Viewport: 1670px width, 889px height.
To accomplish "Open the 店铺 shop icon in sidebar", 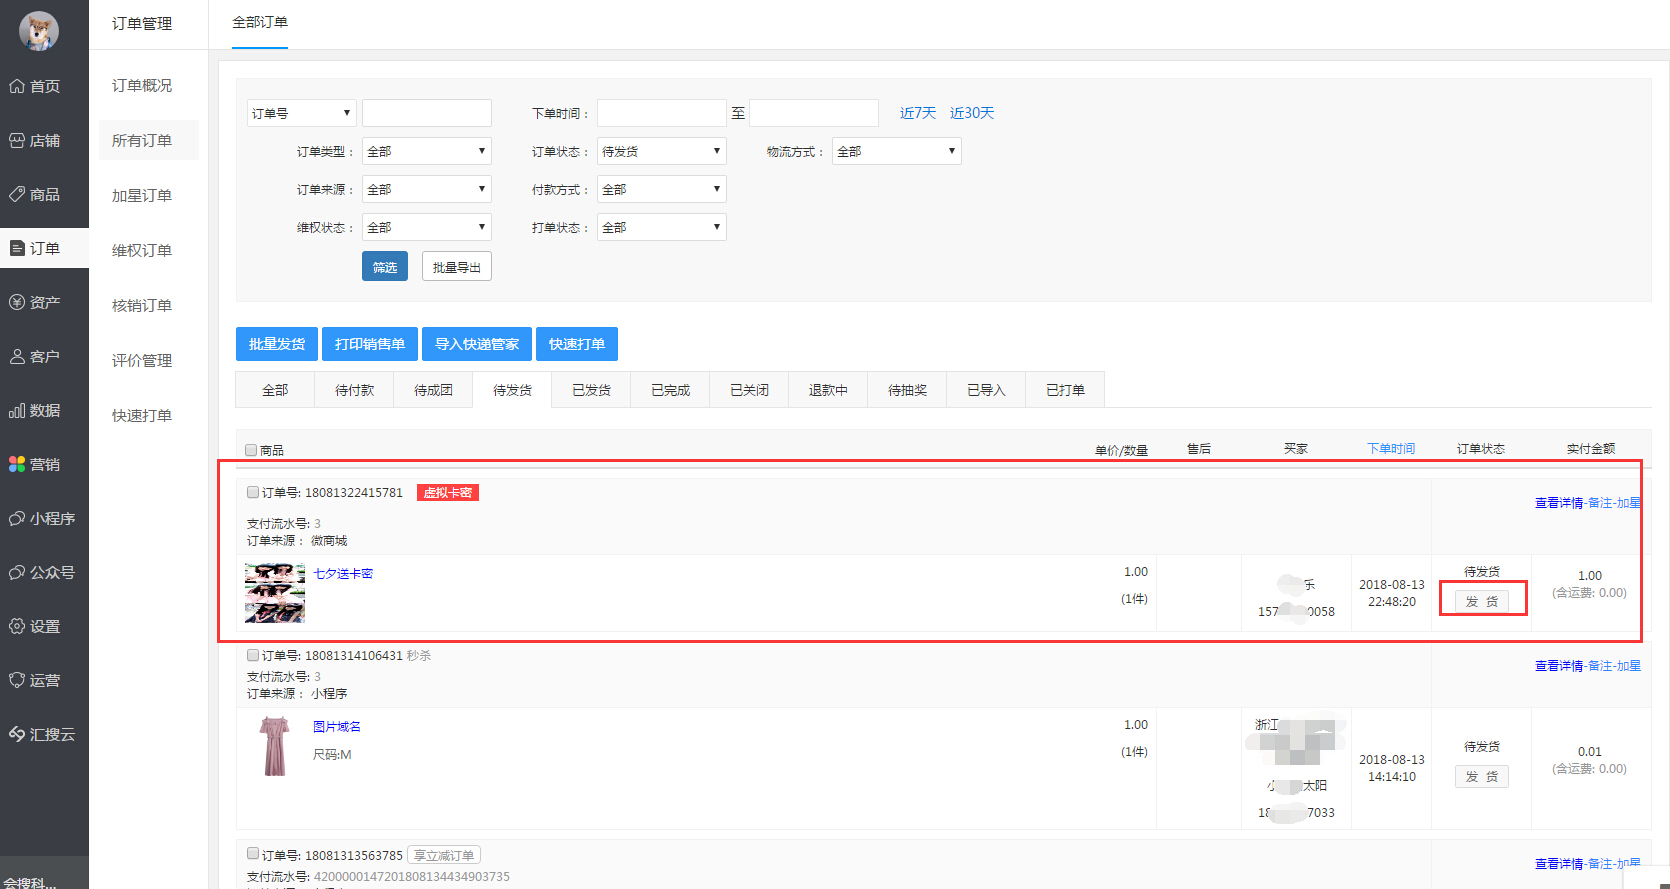I will point(17,140).
